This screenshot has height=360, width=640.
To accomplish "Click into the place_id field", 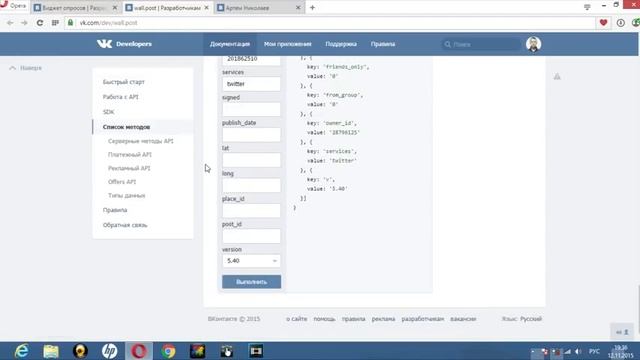I will click(251, 210).
